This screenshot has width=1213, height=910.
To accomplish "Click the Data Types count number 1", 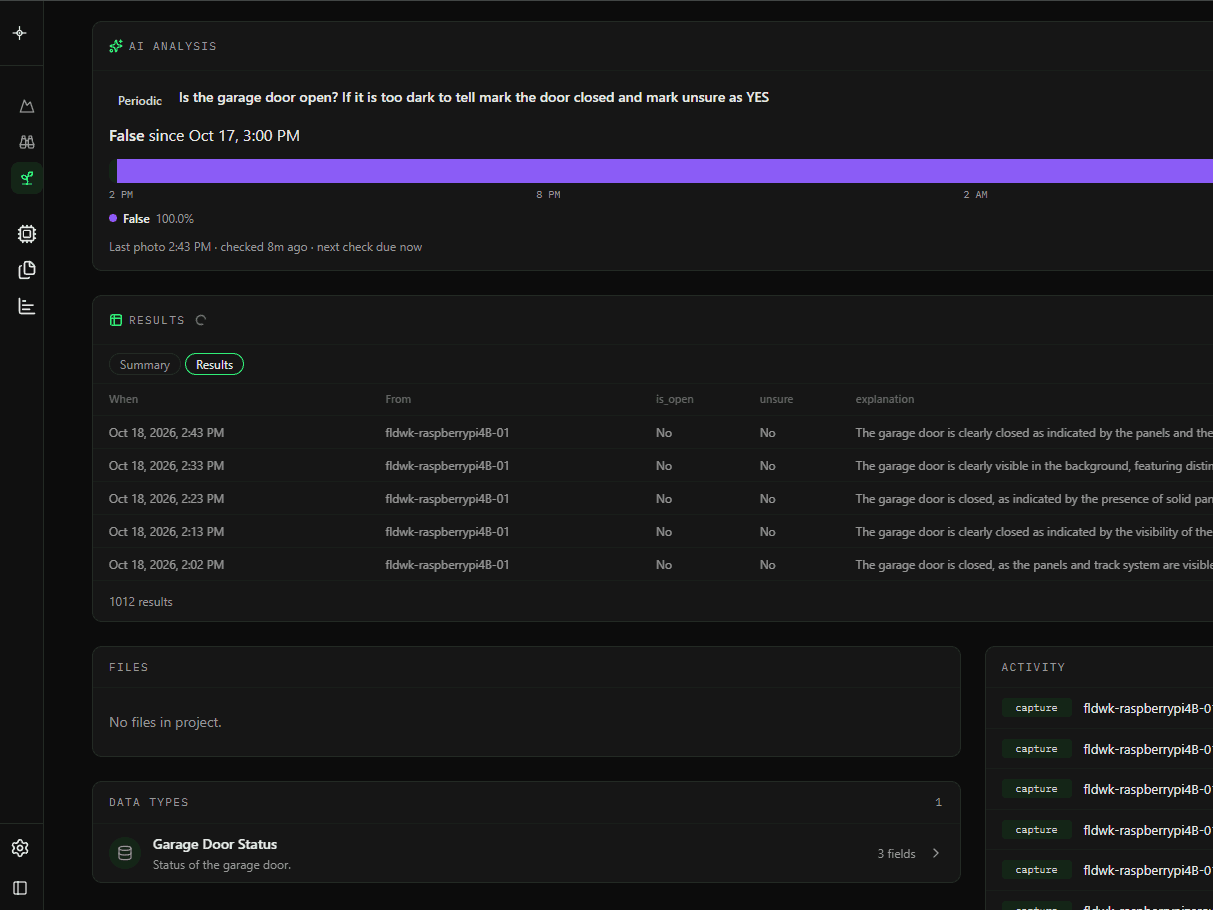I will (938, 803).
